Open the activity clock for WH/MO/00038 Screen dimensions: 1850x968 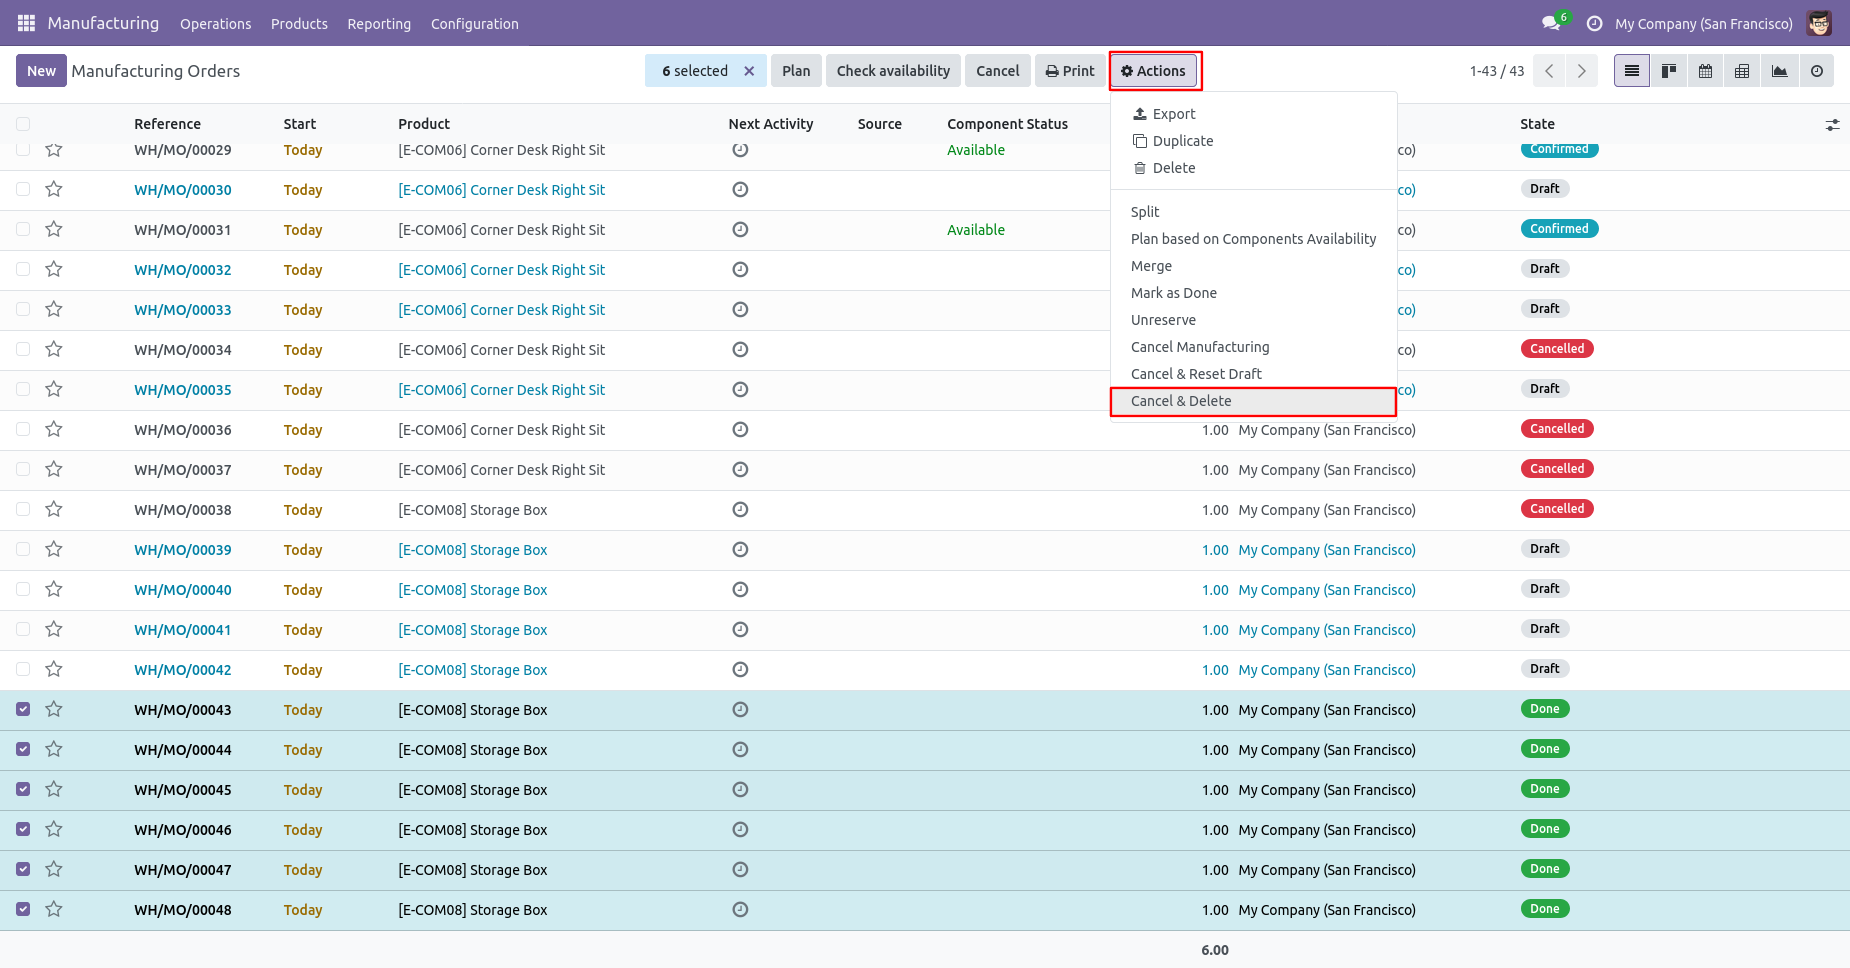pos(740,509)
